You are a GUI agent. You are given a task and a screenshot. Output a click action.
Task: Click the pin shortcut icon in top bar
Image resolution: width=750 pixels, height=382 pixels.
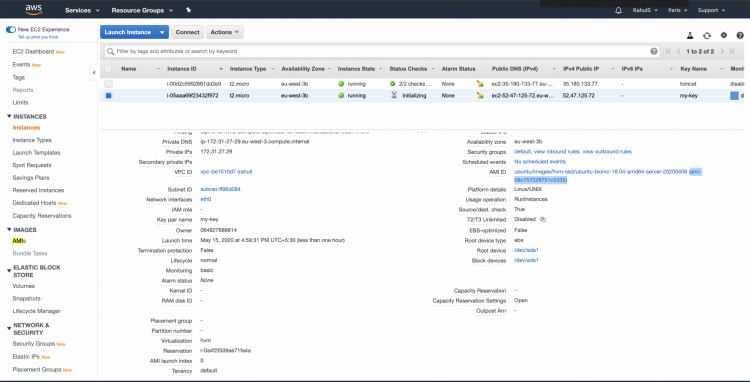coord(188,10)
